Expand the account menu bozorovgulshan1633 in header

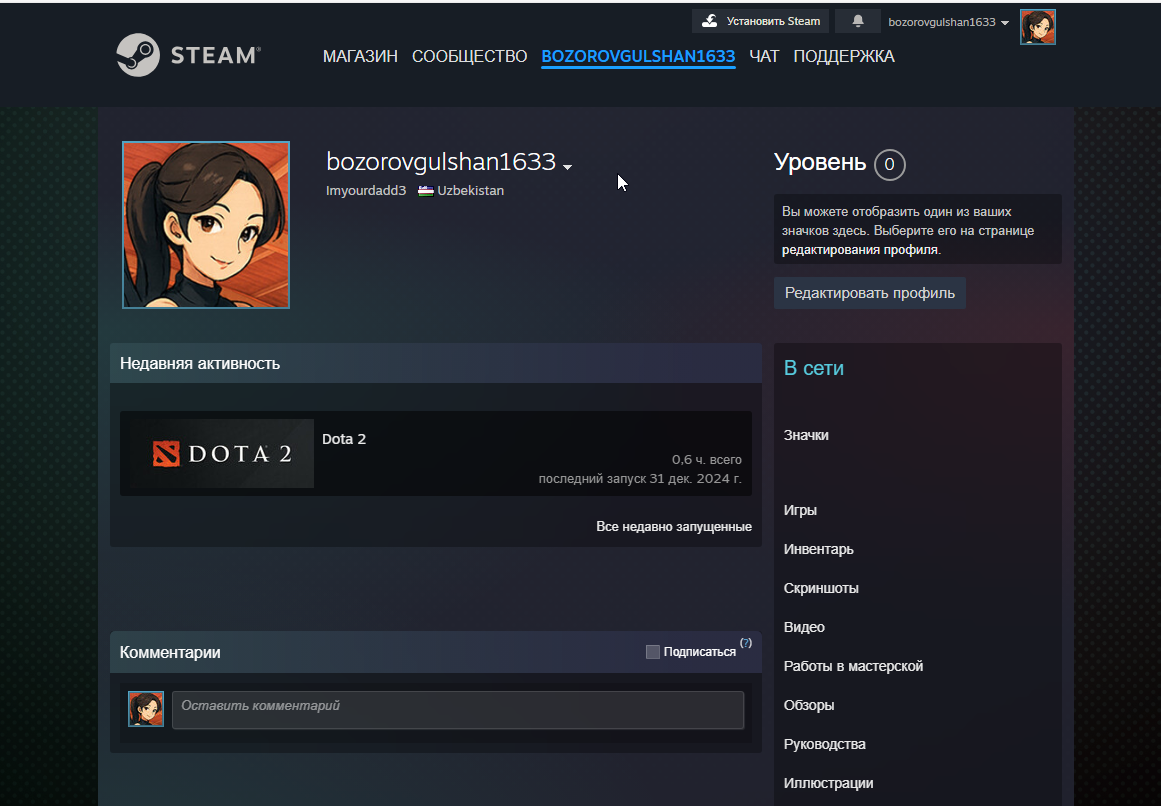coord(948,22)
